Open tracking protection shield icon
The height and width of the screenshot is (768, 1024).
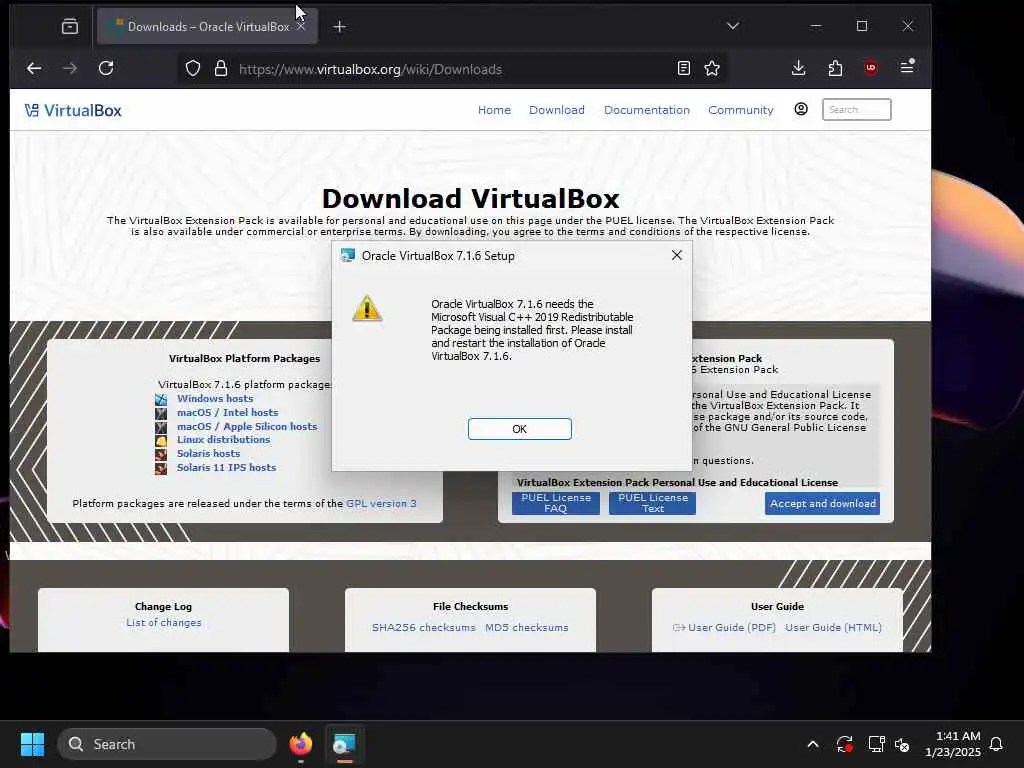click(x=193, y=69)
